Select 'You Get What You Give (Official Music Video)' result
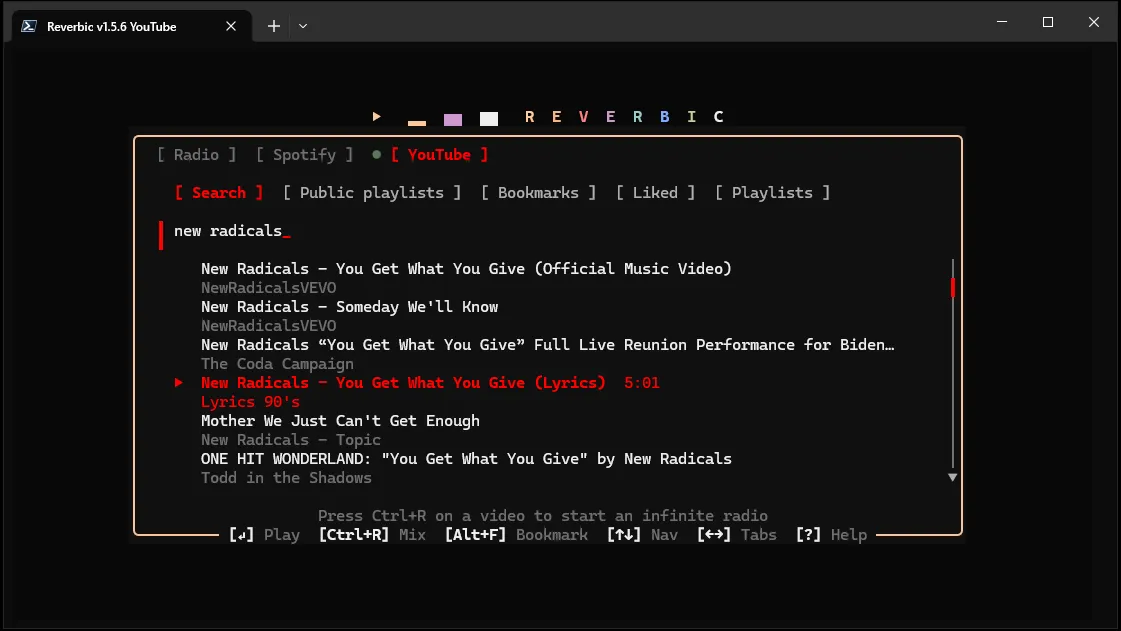1121x631 pixels. tap(466, 269)
